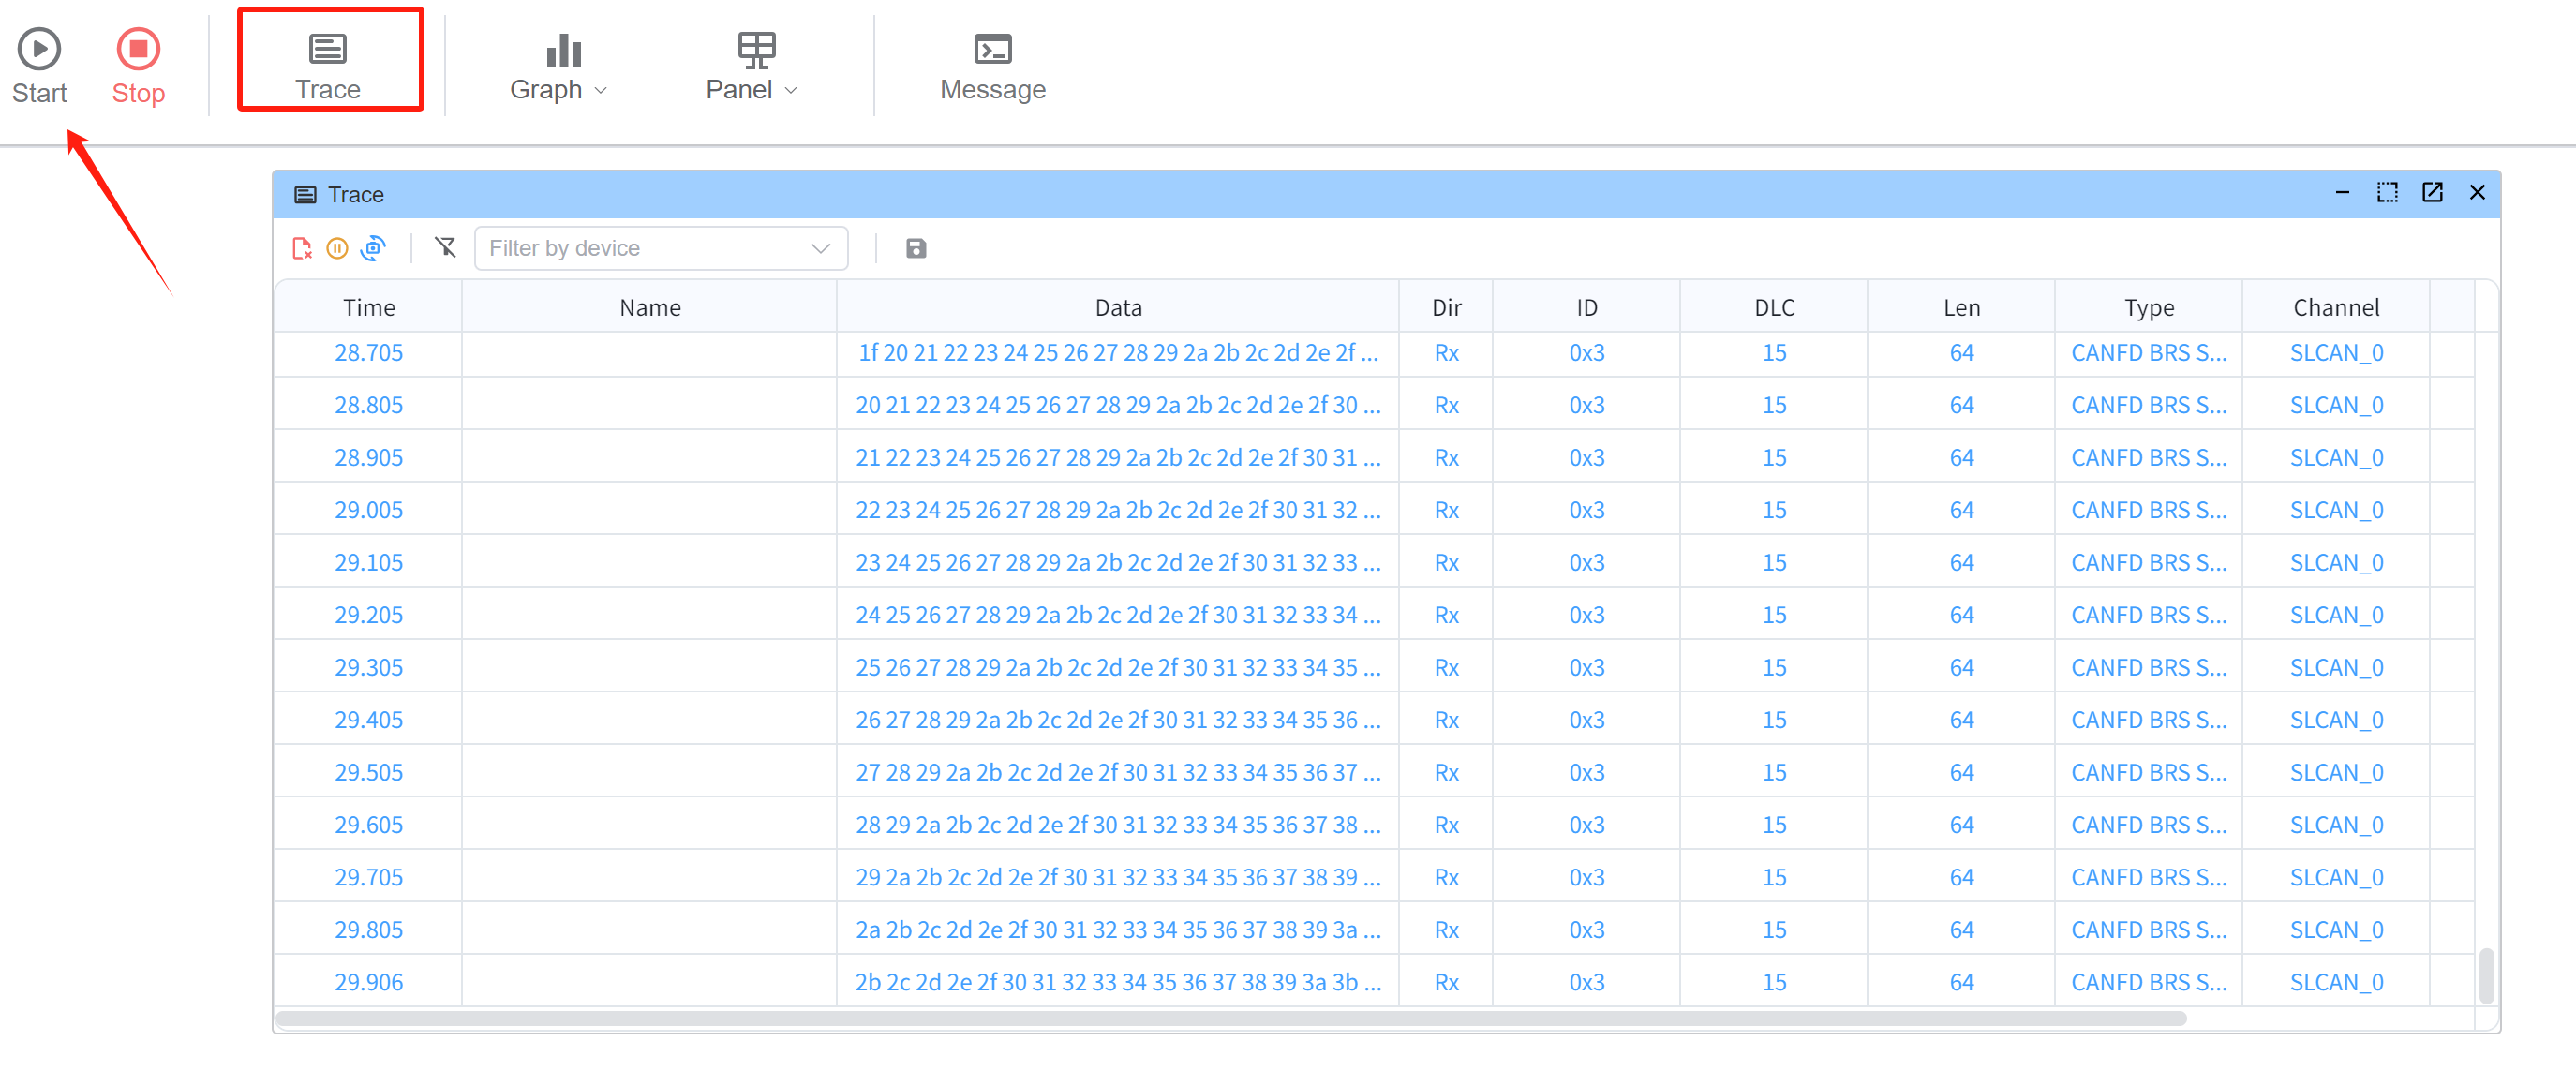Click CANFD BRS type in the 29.505 row
The image size is (2576, 1071).
coord(2149,773)
